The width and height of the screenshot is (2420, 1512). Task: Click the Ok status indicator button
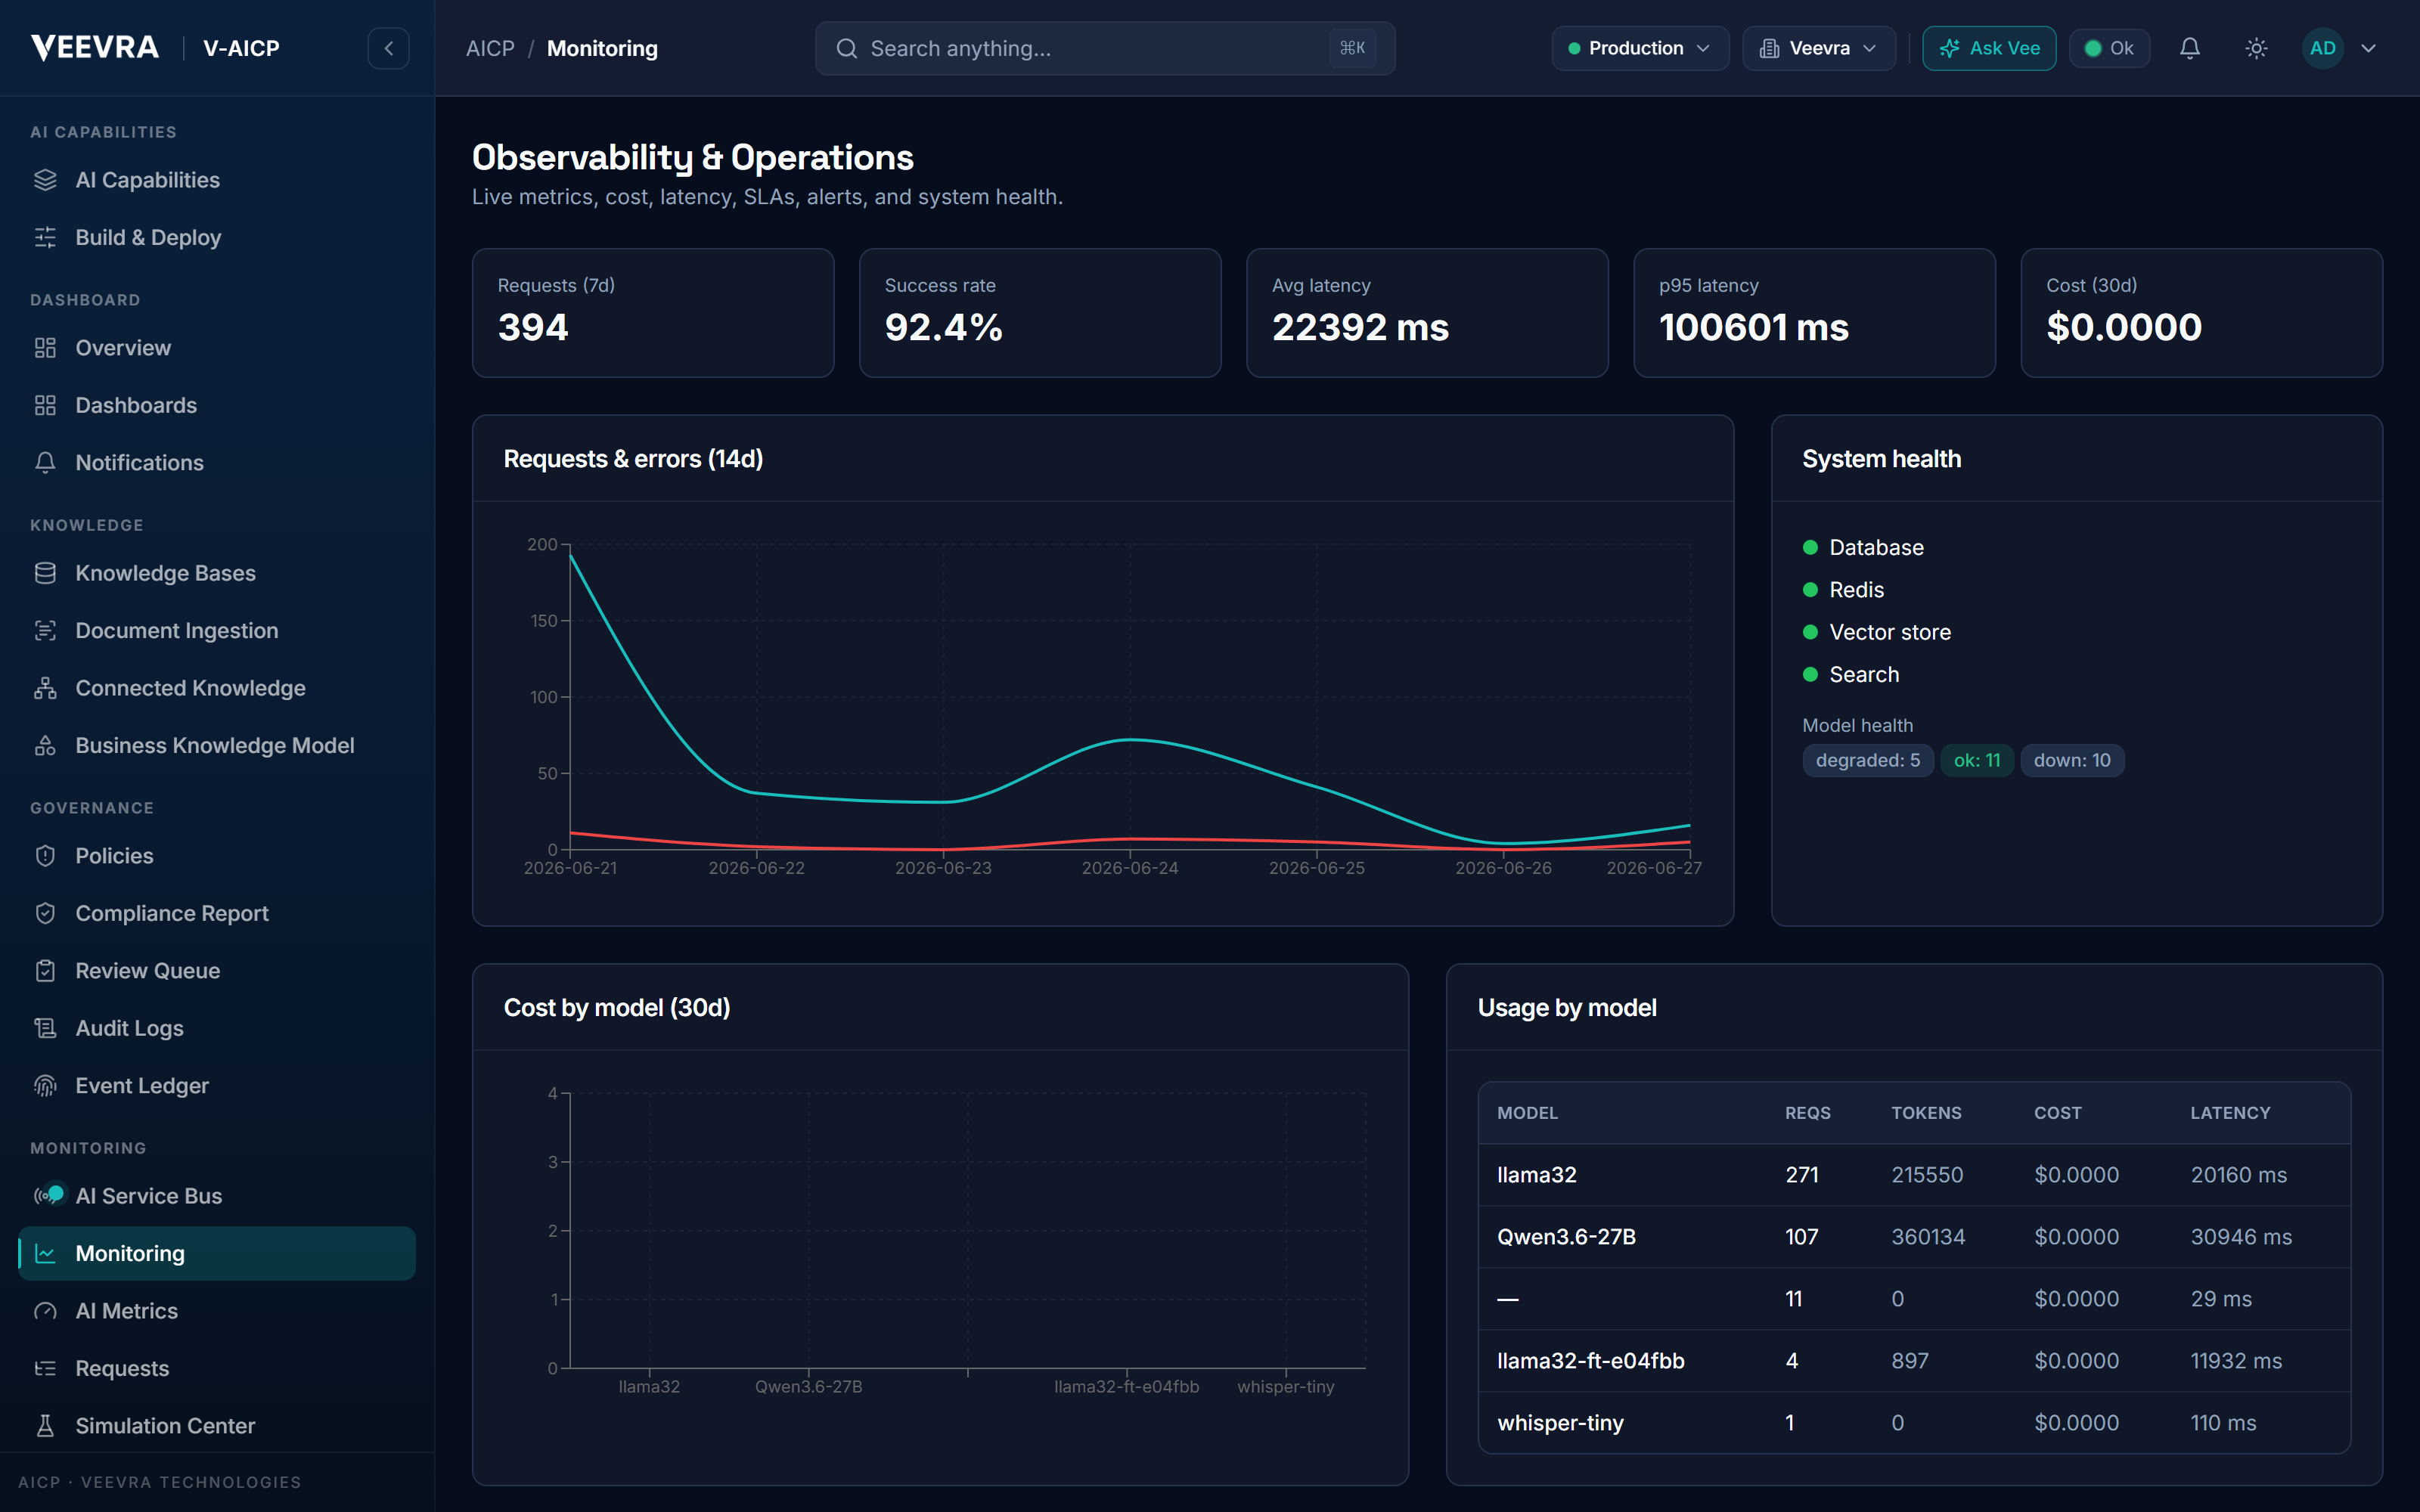[x=2109, y=48]
